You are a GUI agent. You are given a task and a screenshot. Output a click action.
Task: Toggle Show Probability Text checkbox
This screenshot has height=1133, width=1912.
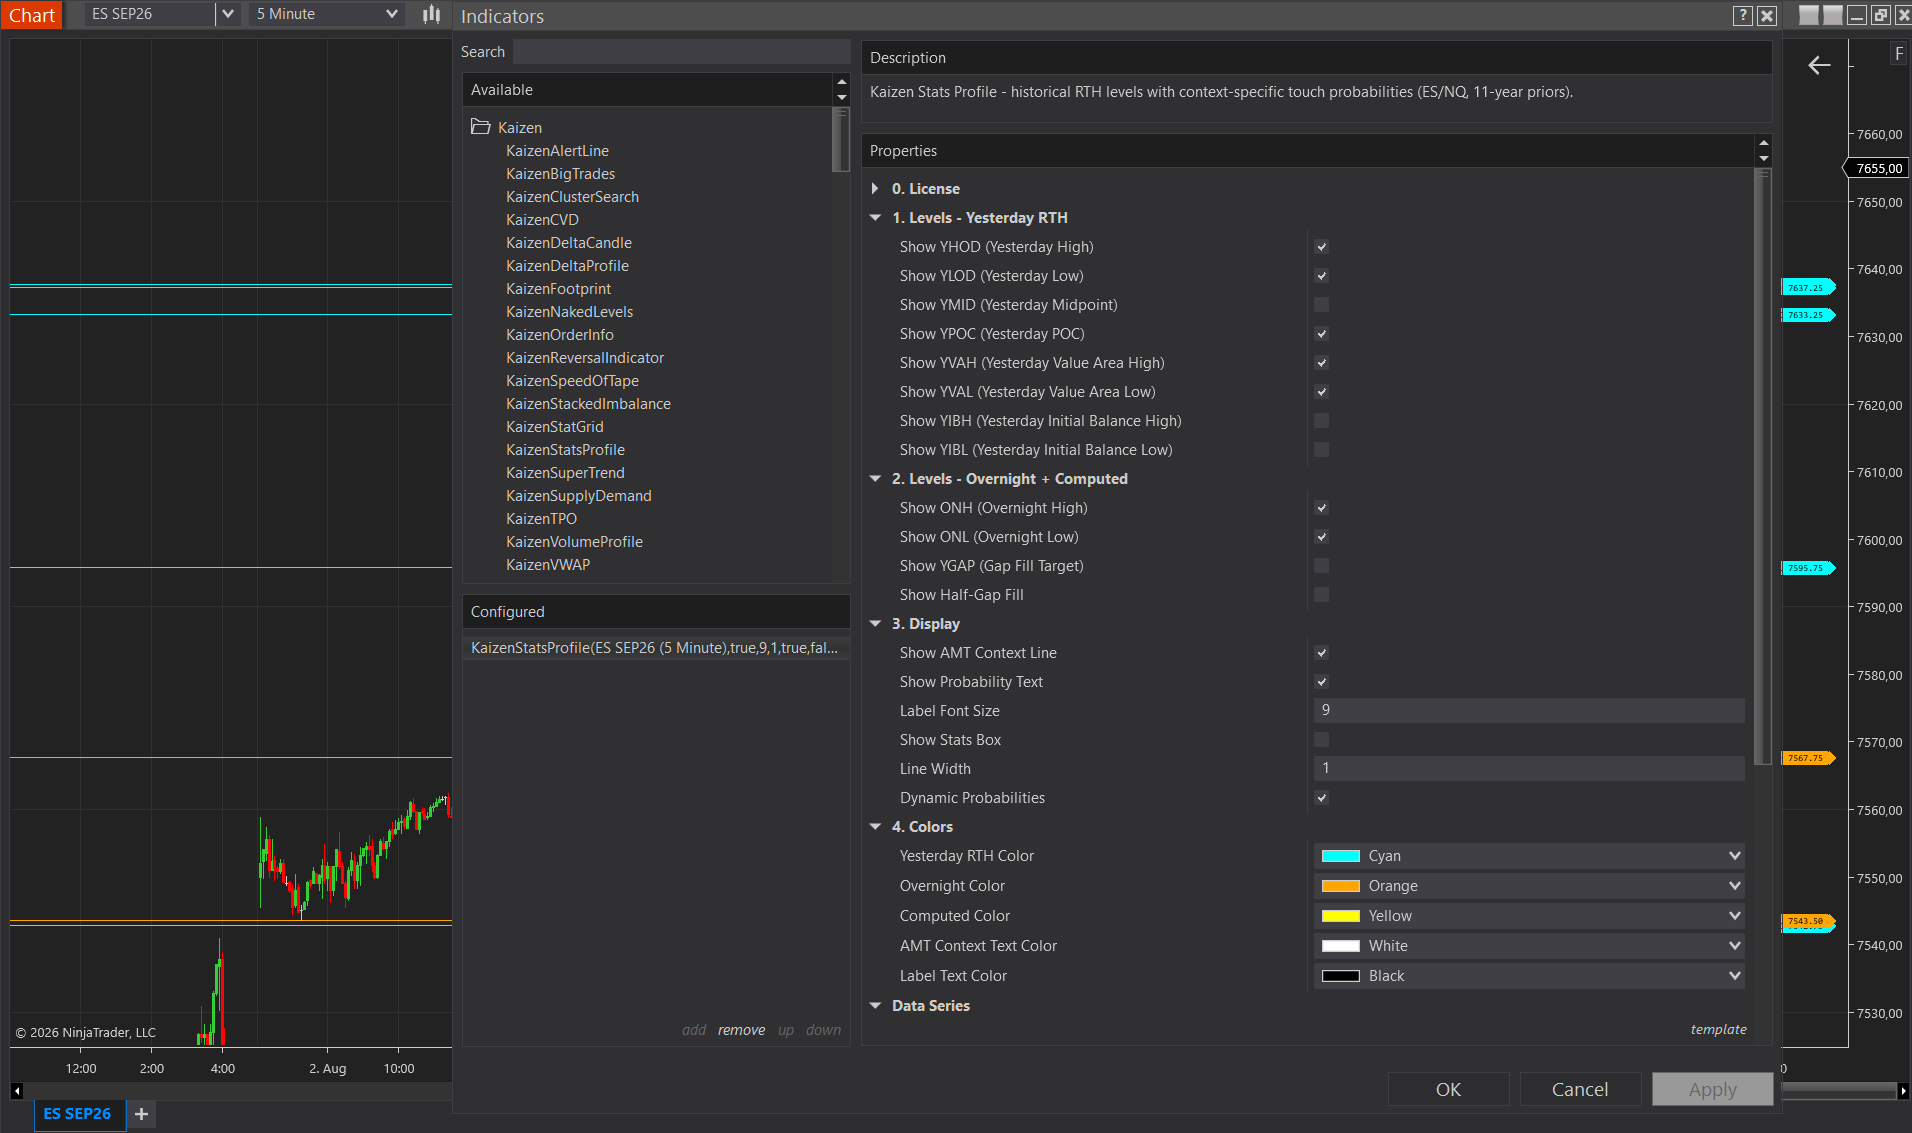1321,682
